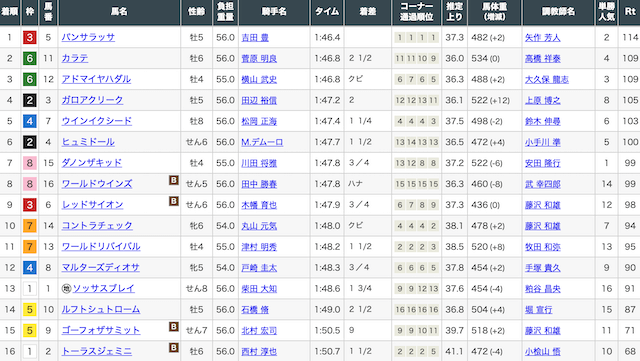Open horse link ワールドウインズ
Viewport: 640px width, 361px height.
(97, 184)
